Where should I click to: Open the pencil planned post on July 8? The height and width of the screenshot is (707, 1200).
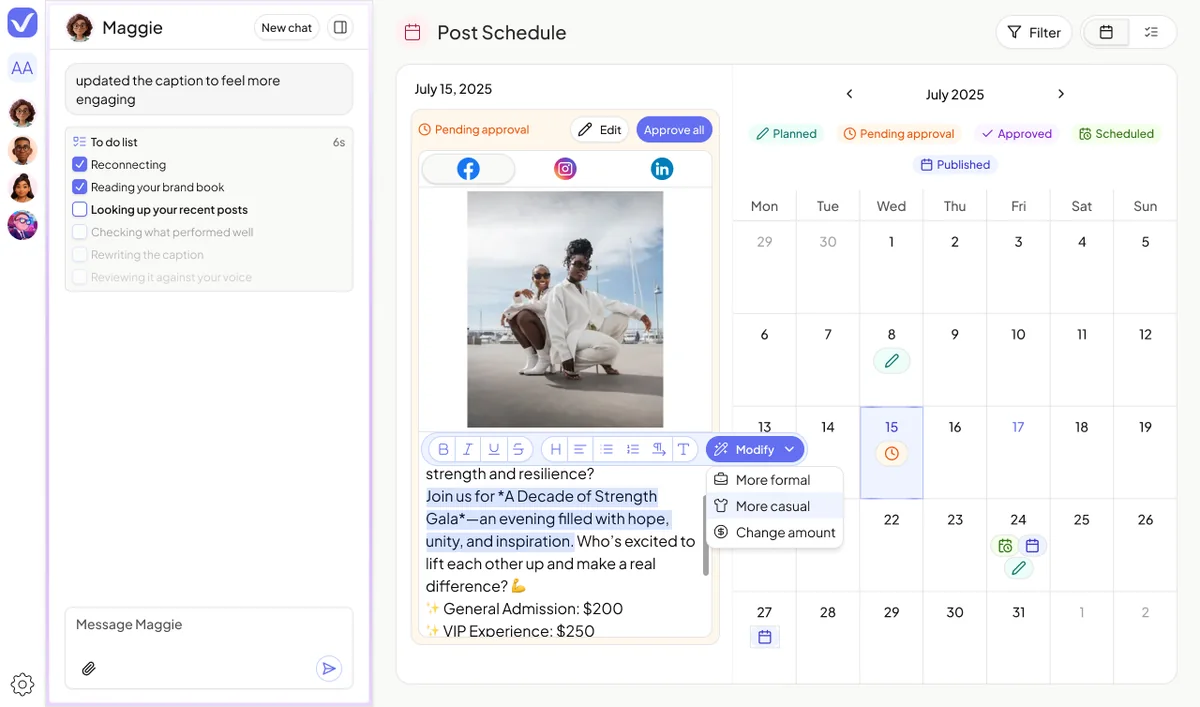(891, 360)
